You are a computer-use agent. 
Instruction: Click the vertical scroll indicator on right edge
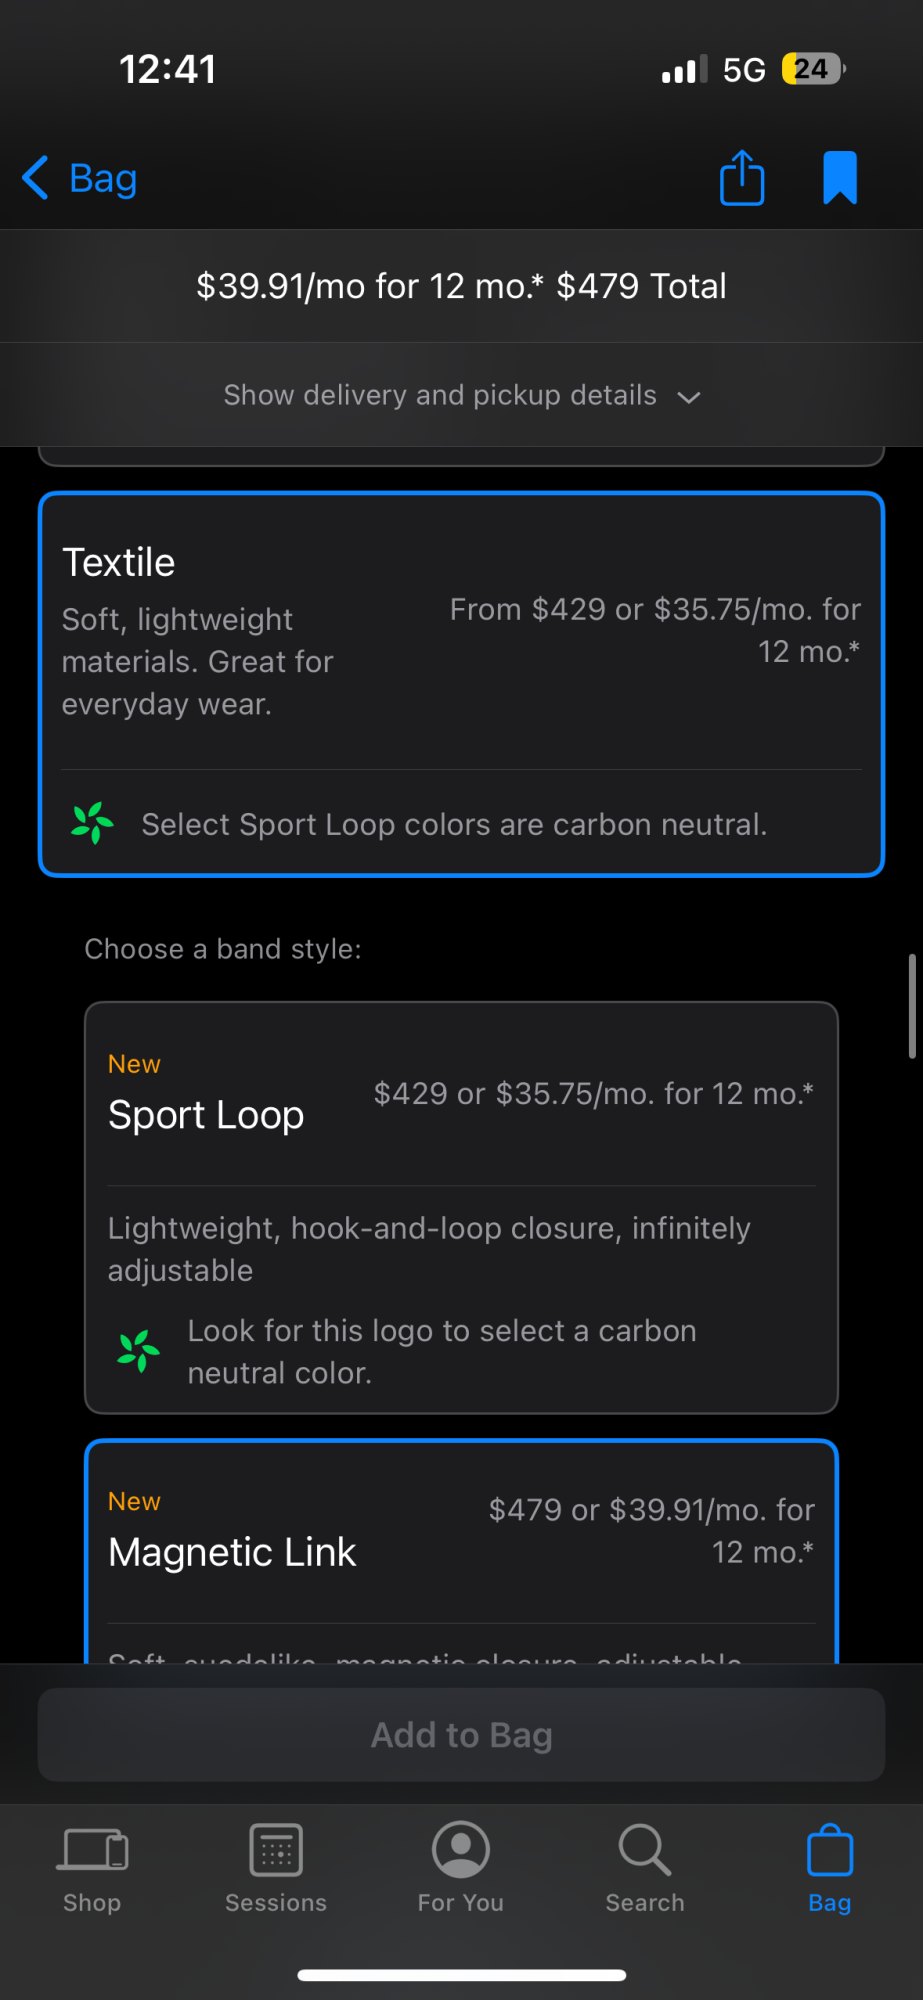[912, 1006]
